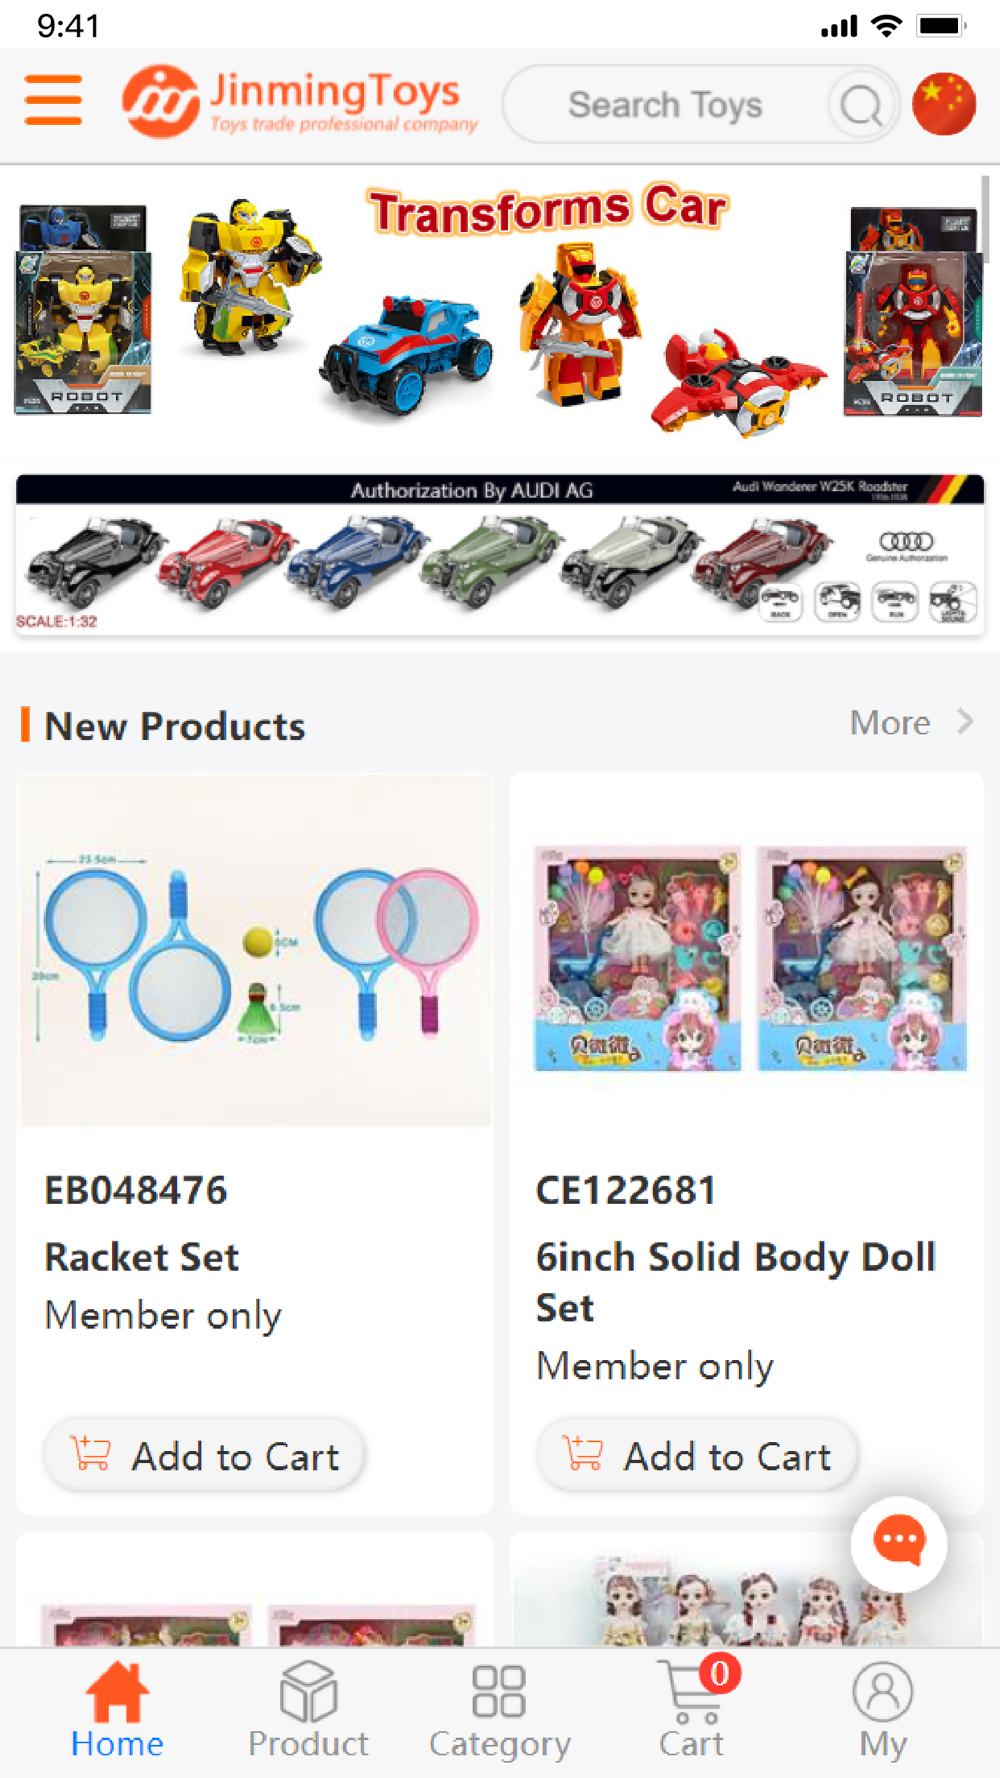Tap the search magnifier icon
Viewport: 1000px width, 1778px height.
pyautogui.click(x=861, y=105)
